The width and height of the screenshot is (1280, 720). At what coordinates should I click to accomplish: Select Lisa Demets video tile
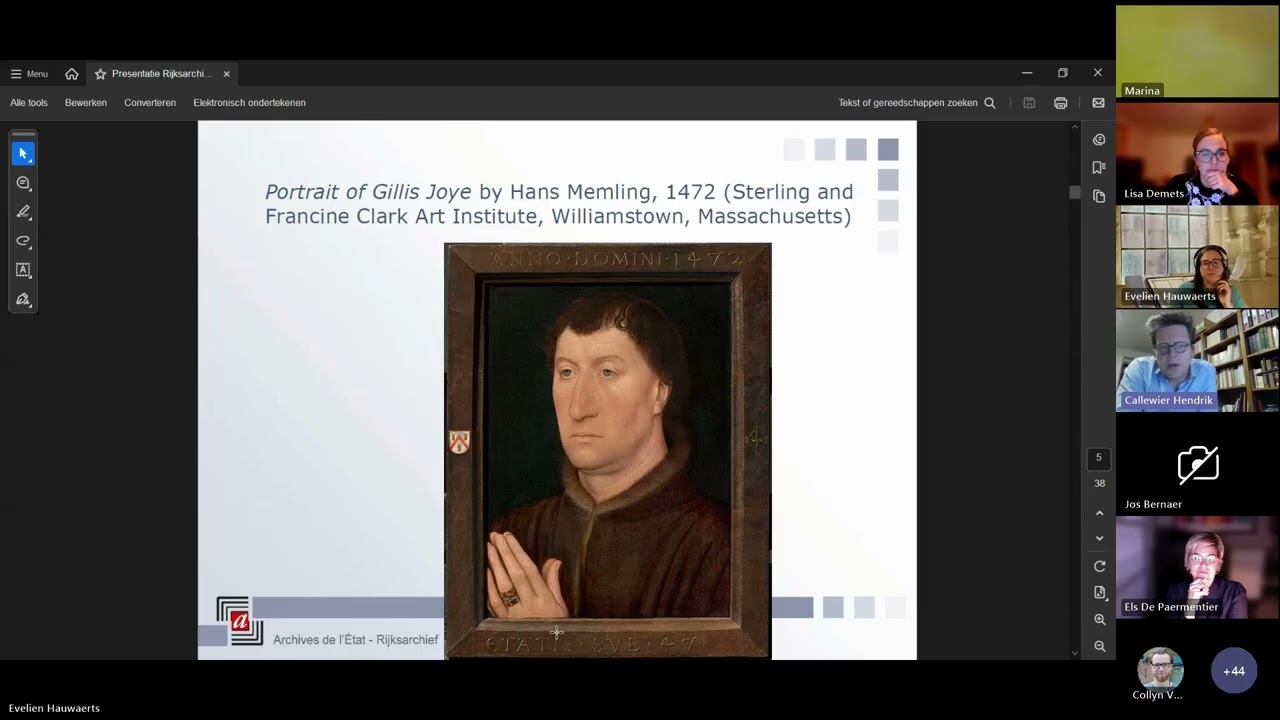point(1197,154)
